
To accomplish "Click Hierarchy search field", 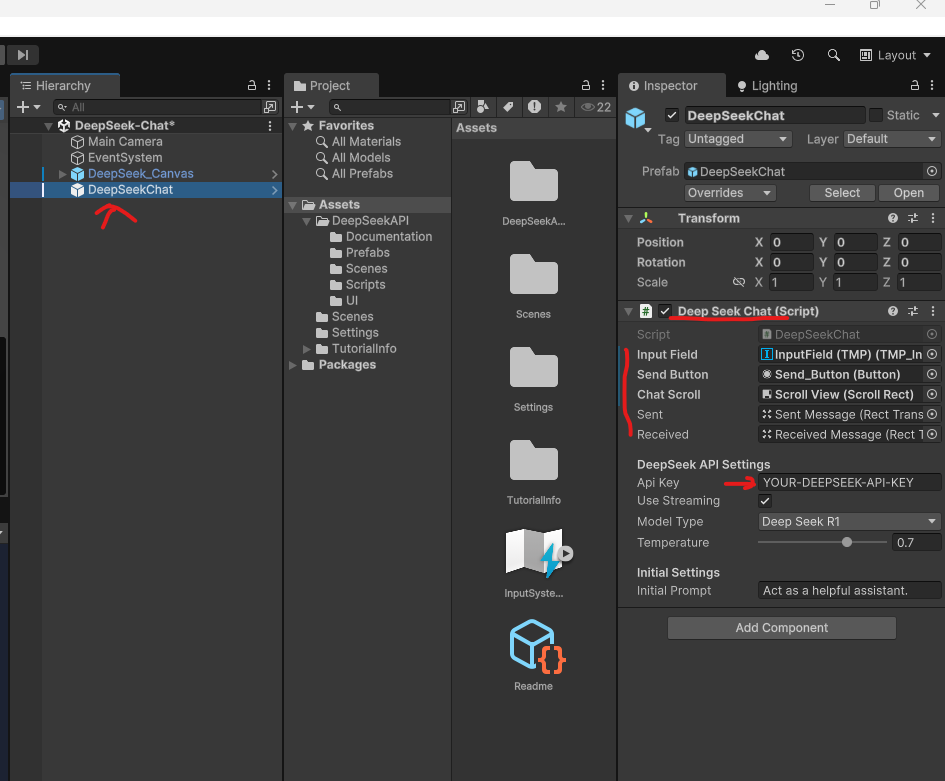I will [x=157, y=107].
